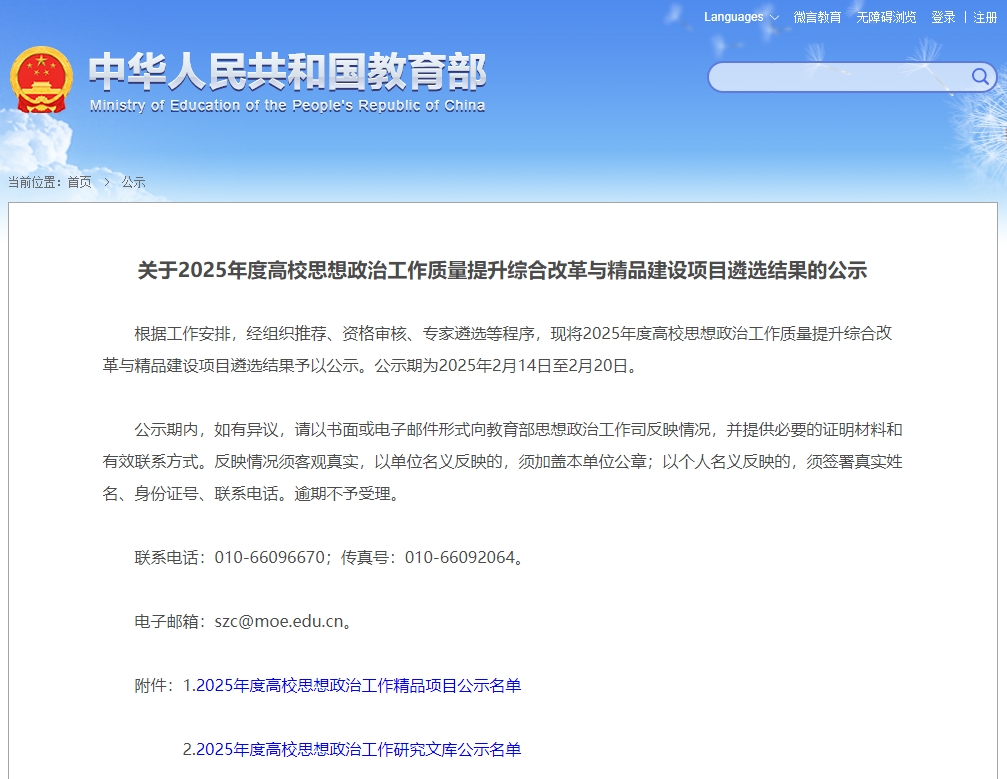Image resolution: width=1007 pixels, height=779 pixels.
Task: Click the 登录 login link
Action: click(943, 17)
